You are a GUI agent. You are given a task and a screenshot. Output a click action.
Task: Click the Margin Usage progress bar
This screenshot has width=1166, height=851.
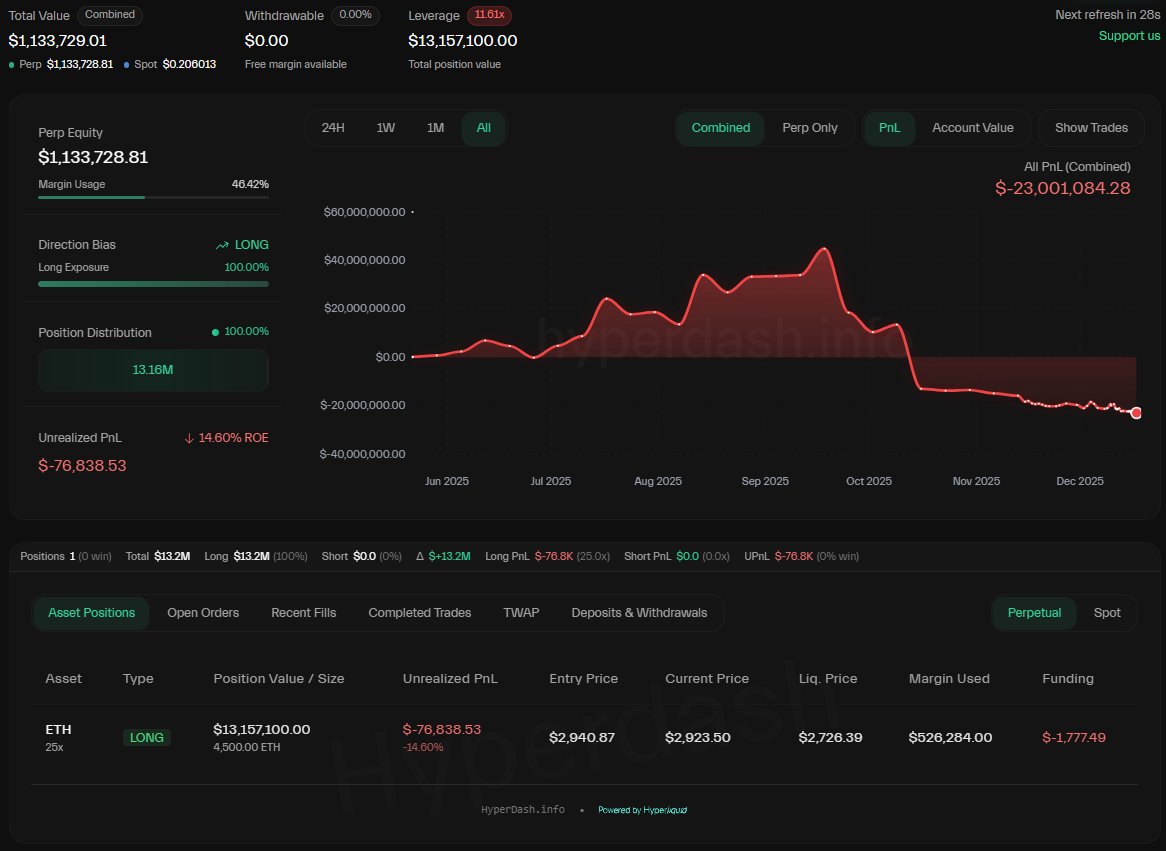point(153,197)
